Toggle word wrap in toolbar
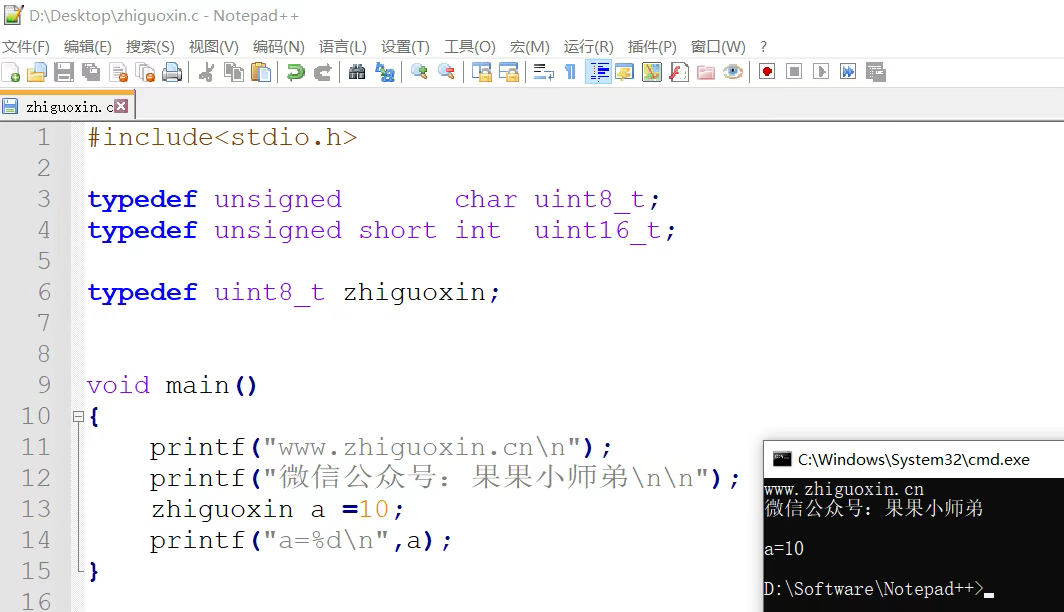This screenshot has width=1064, height=612. (x=544, y=72)
